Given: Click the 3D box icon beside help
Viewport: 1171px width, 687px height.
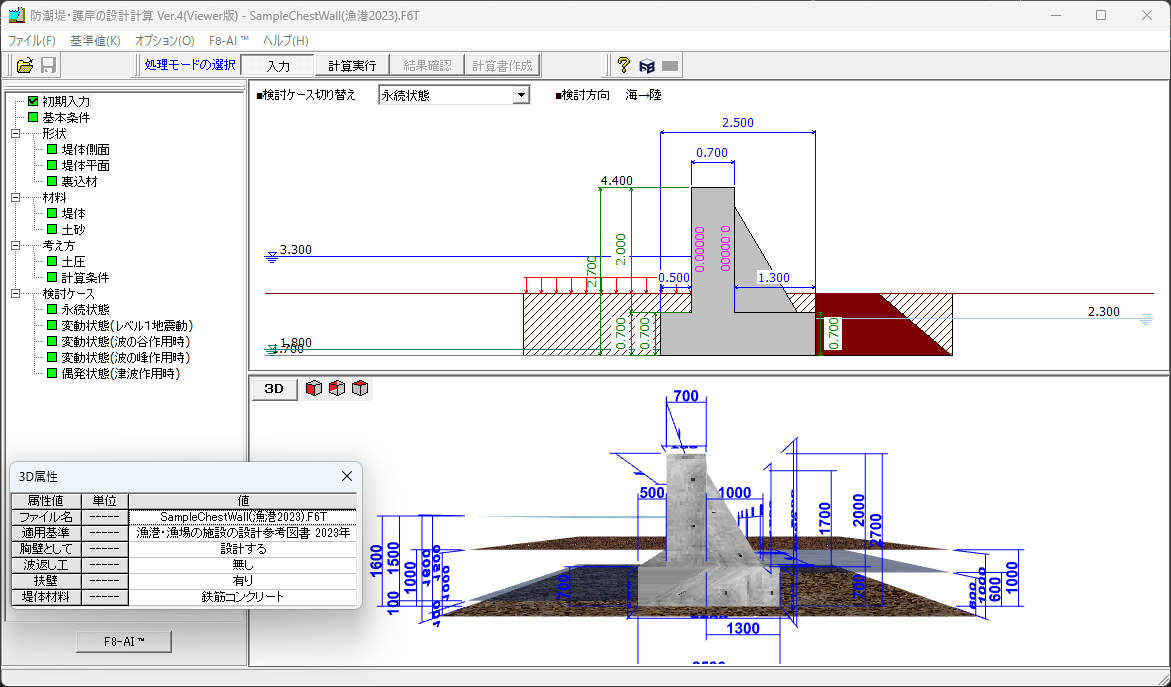Looking at the screenshot, I should pos(647,66).
